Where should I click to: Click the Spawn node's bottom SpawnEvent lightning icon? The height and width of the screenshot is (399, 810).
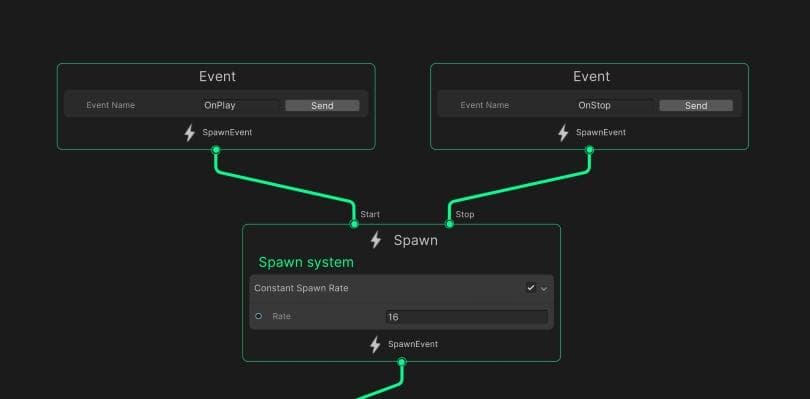pyautogui.click(x=376, y=345)
